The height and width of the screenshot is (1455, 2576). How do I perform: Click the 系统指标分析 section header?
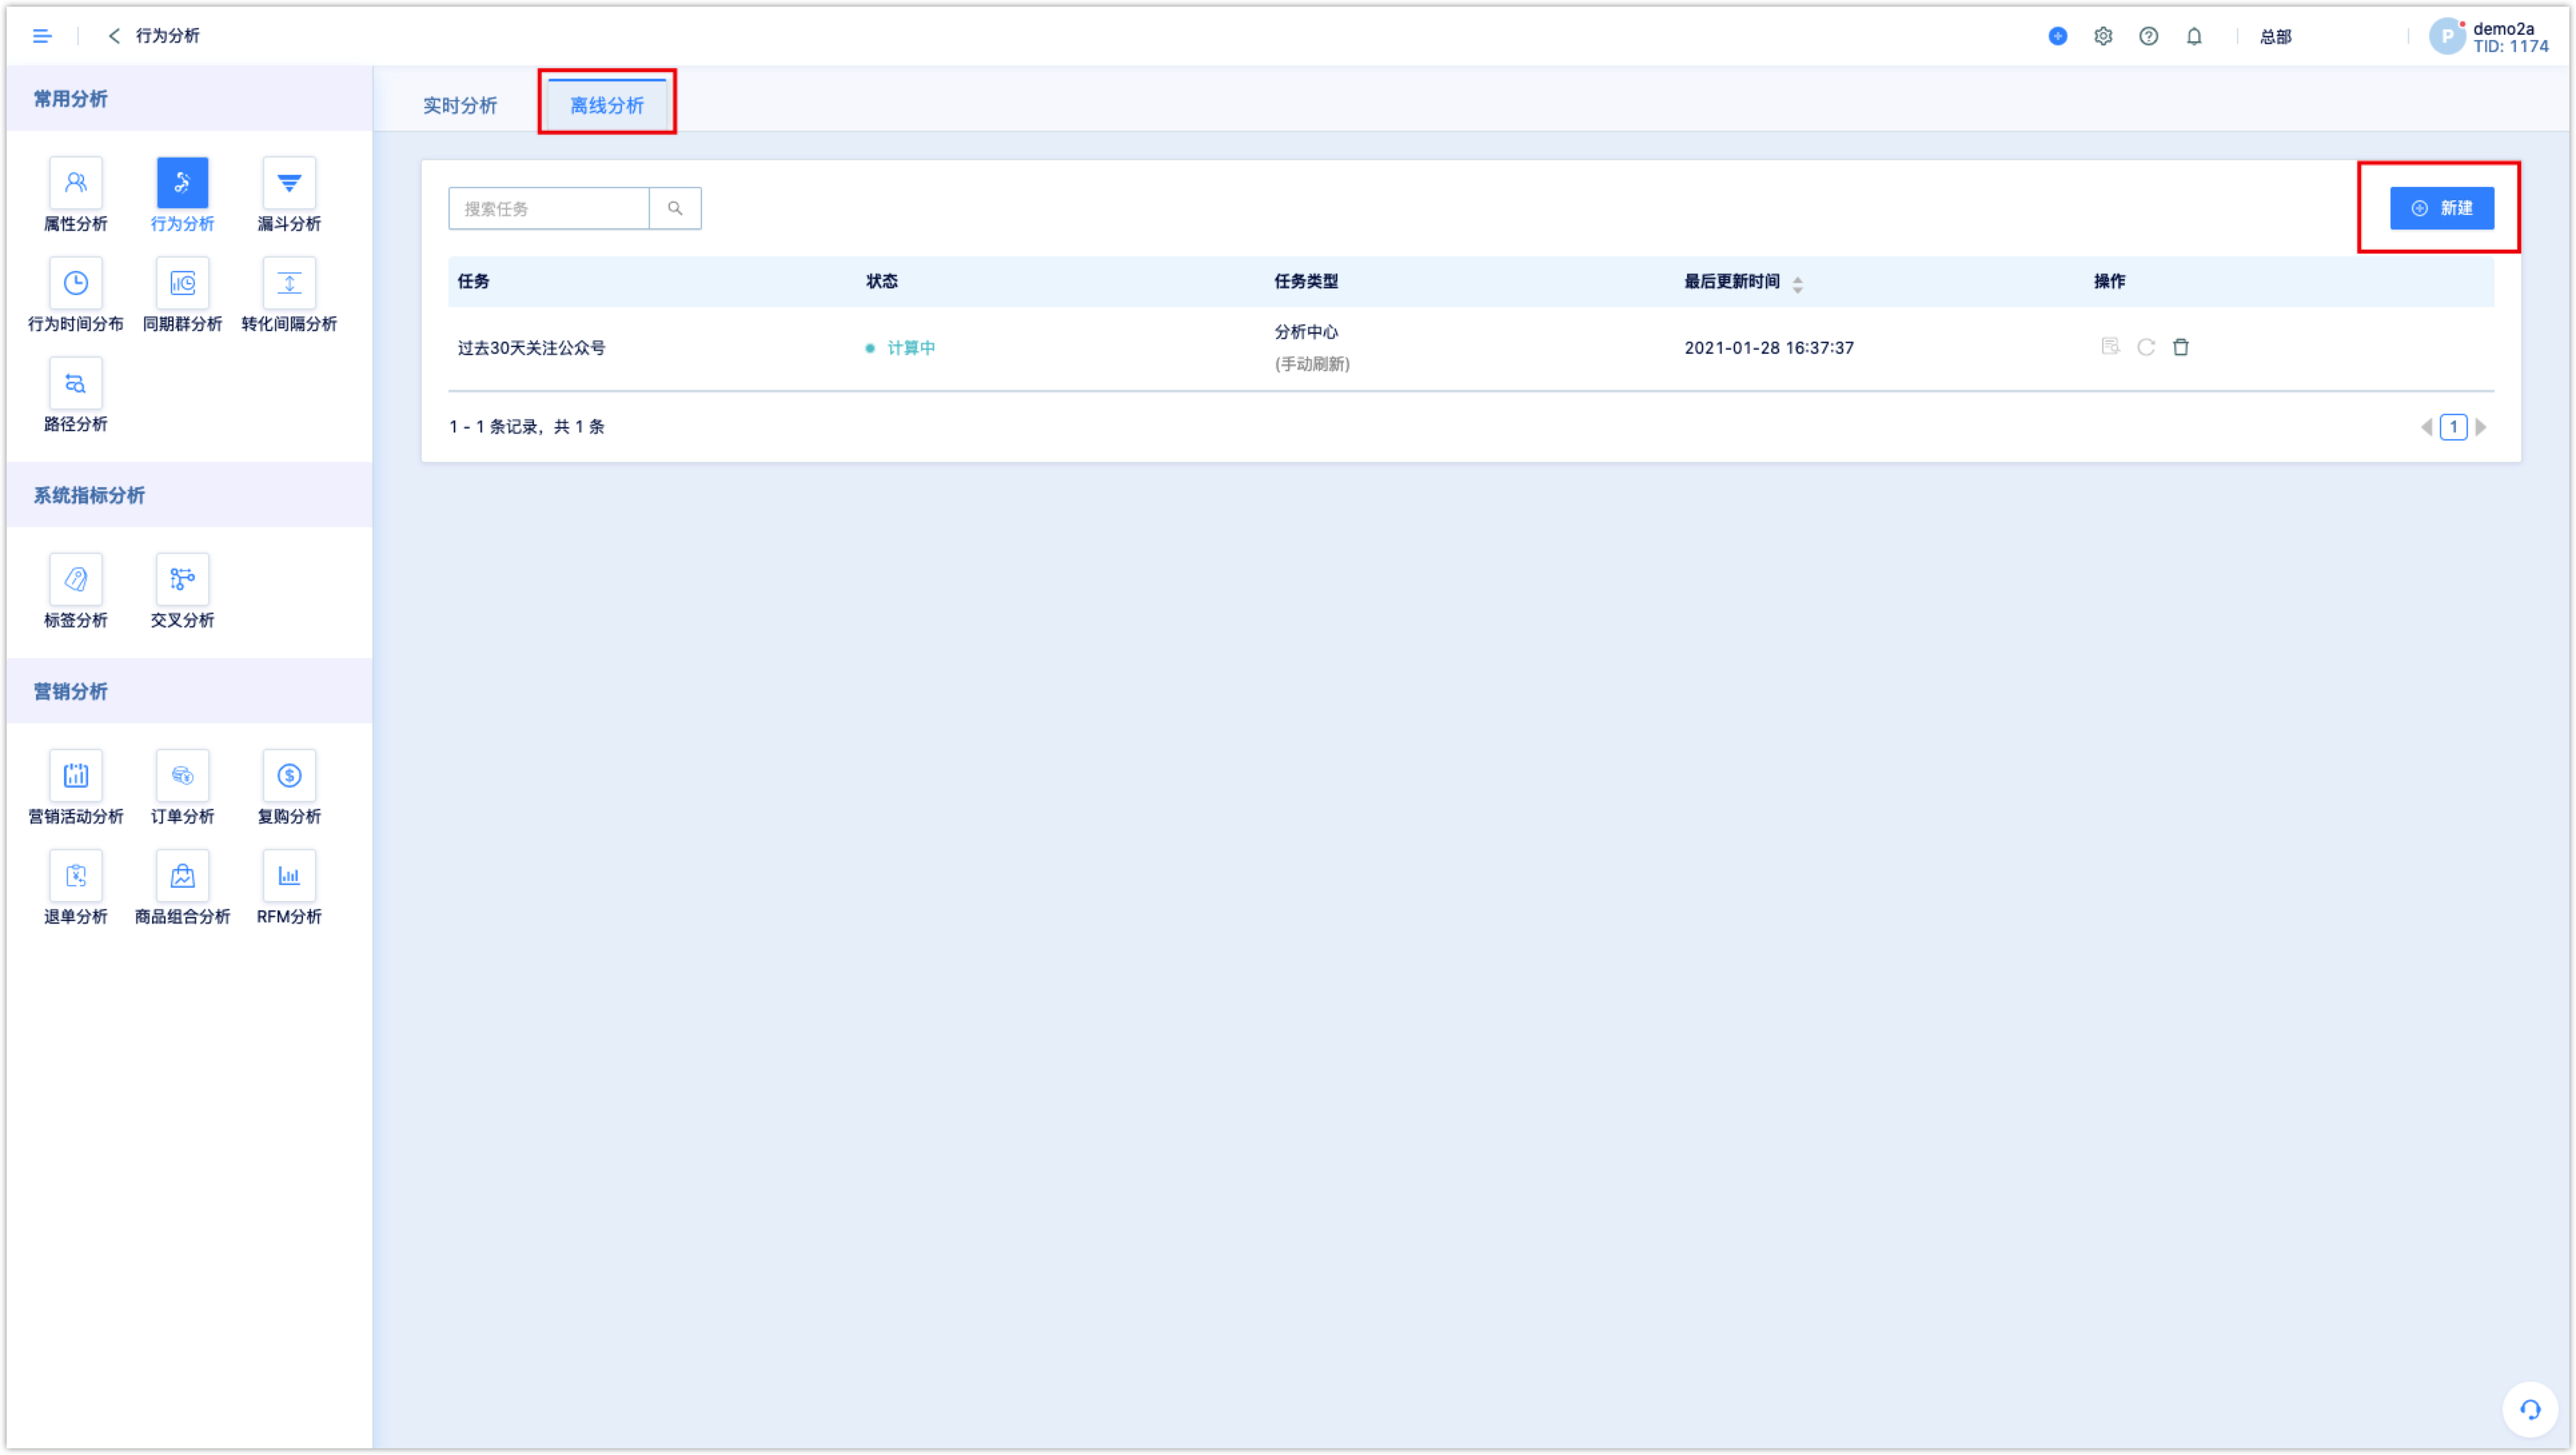[x=89, y=495]
